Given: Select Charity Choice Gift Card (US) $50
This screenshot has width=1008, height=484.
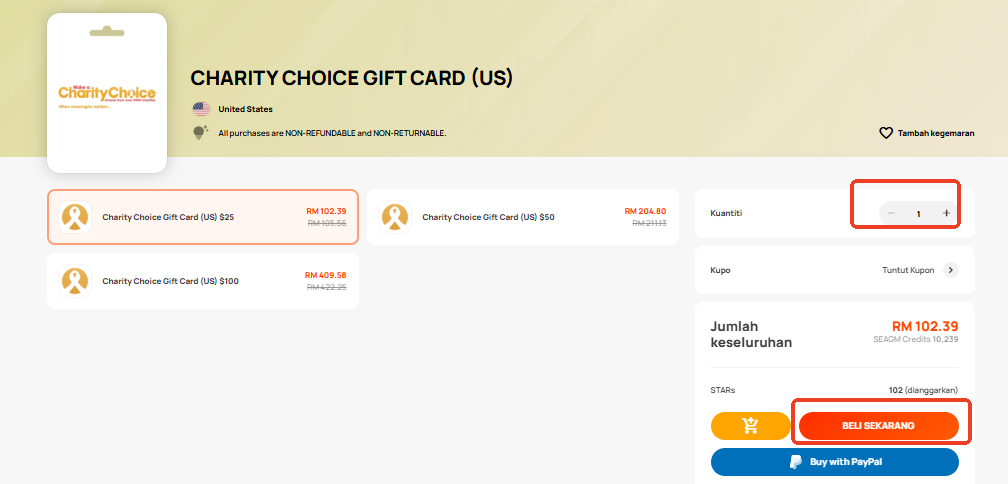Looking at the screenshot, I should coord(523,217).
